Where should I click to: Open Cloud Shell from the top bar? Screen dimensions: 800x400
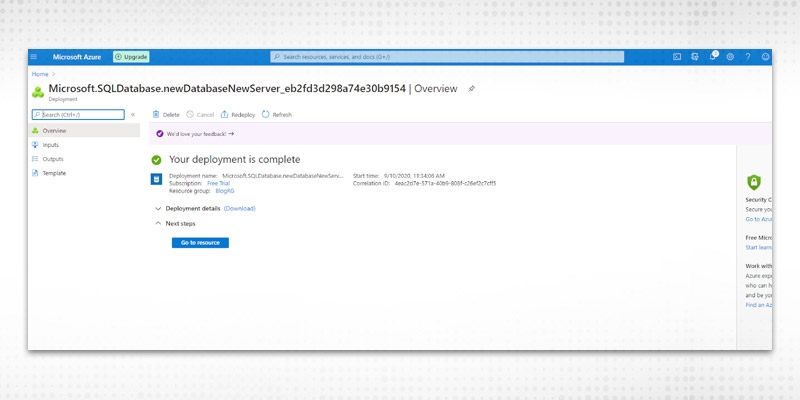pyautogui.click(x=677, y=57)
